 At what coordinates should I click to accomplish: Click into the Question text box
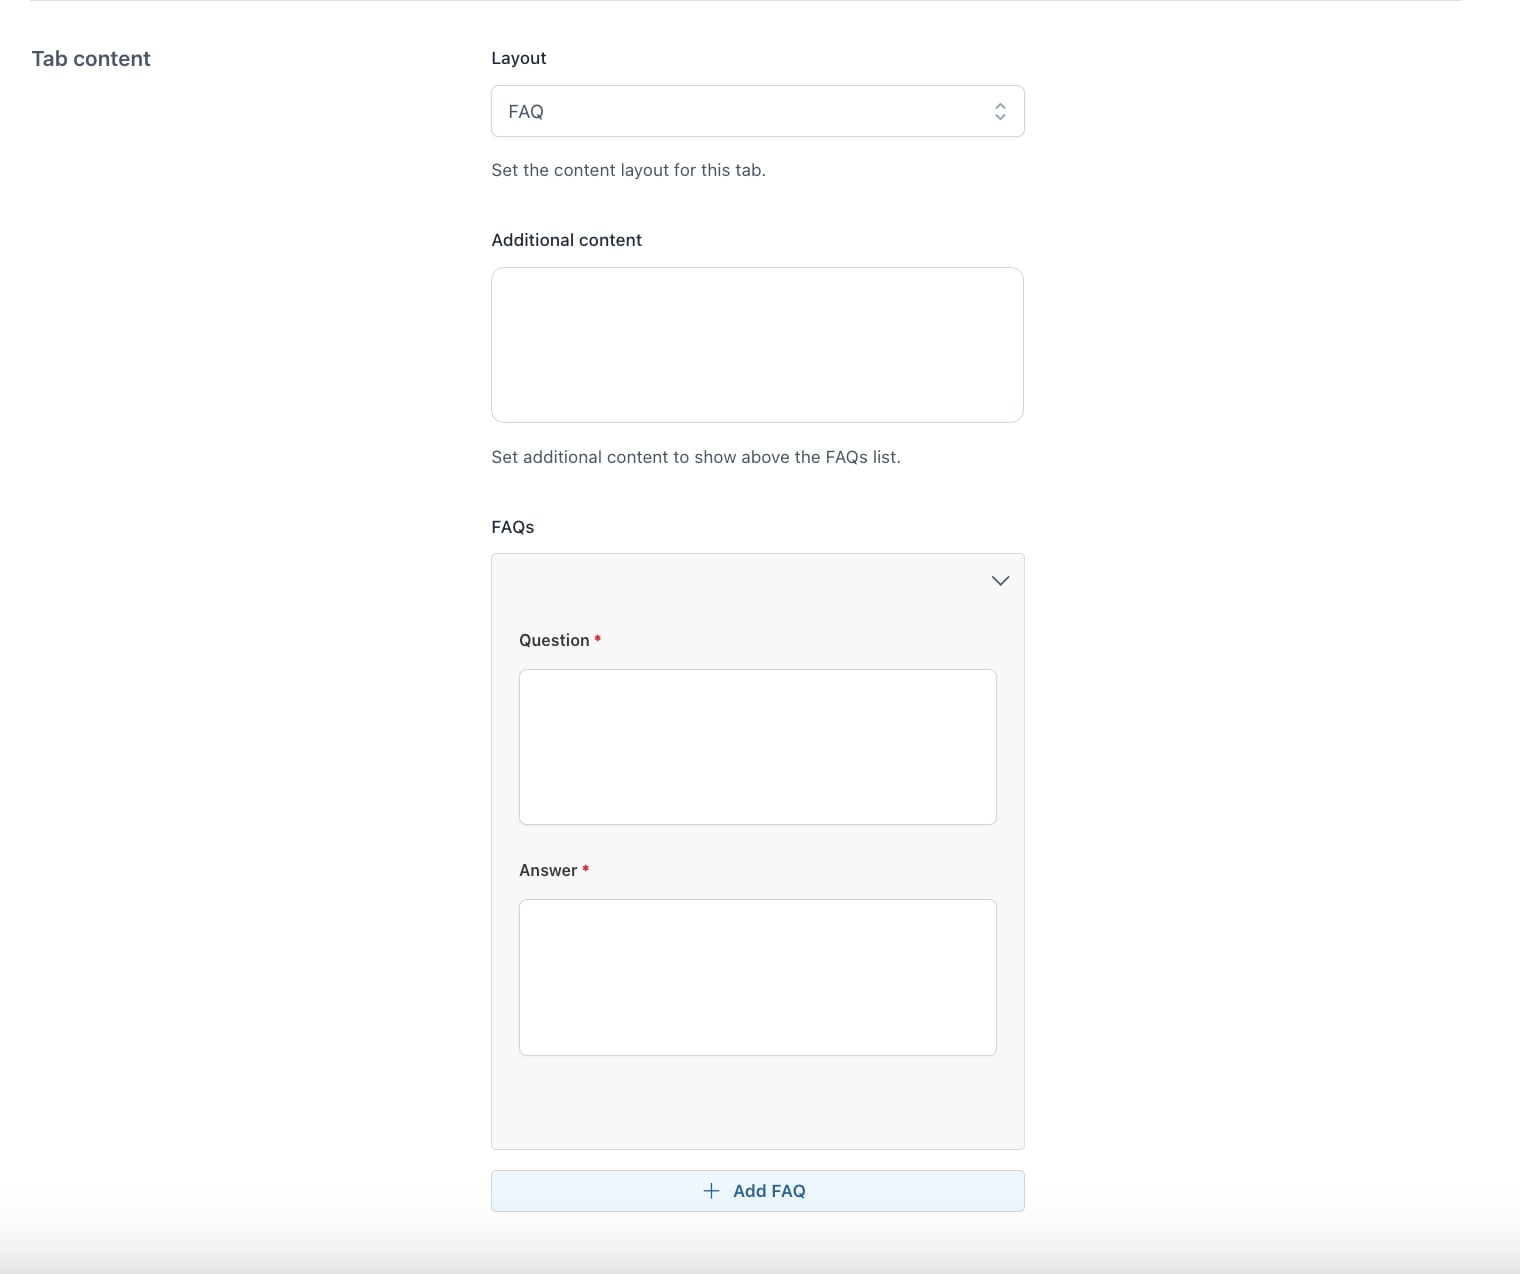point(757,747)
